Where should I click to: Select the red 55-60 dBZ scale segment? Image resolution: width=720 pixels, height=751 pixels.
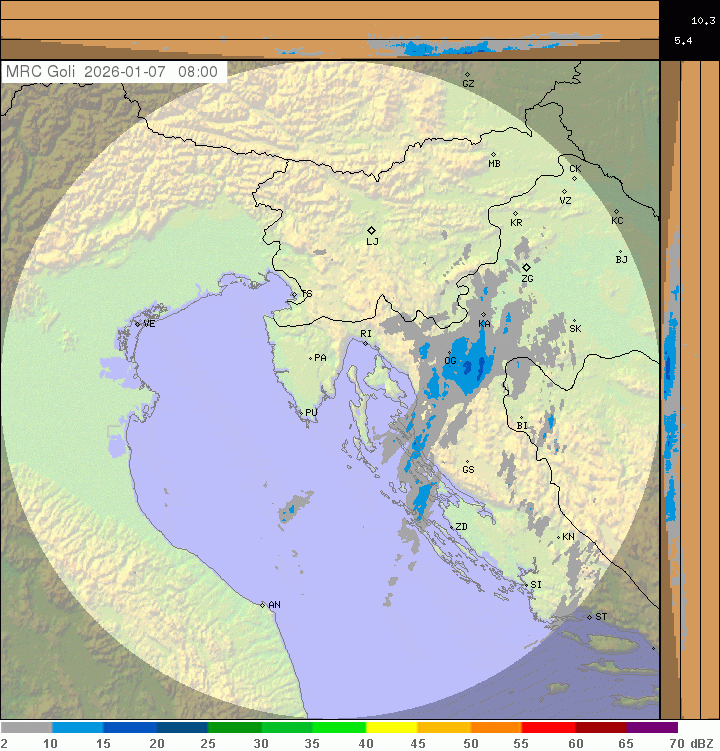[547, 728]
